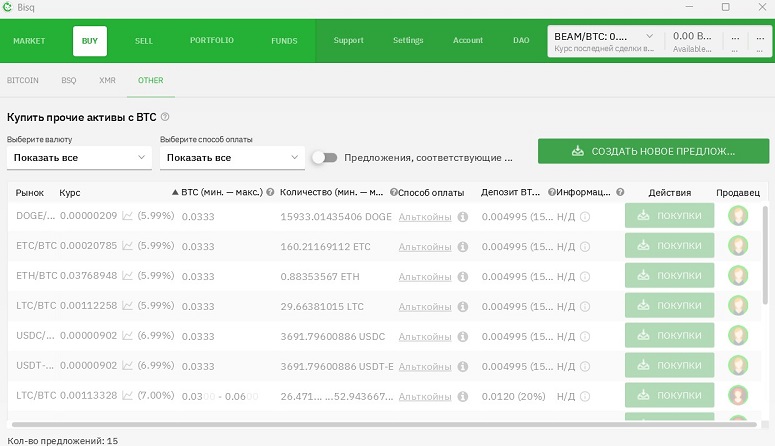Open the currency selection dropdown
This screenshot has height=446, width=775.
(79, 158)
